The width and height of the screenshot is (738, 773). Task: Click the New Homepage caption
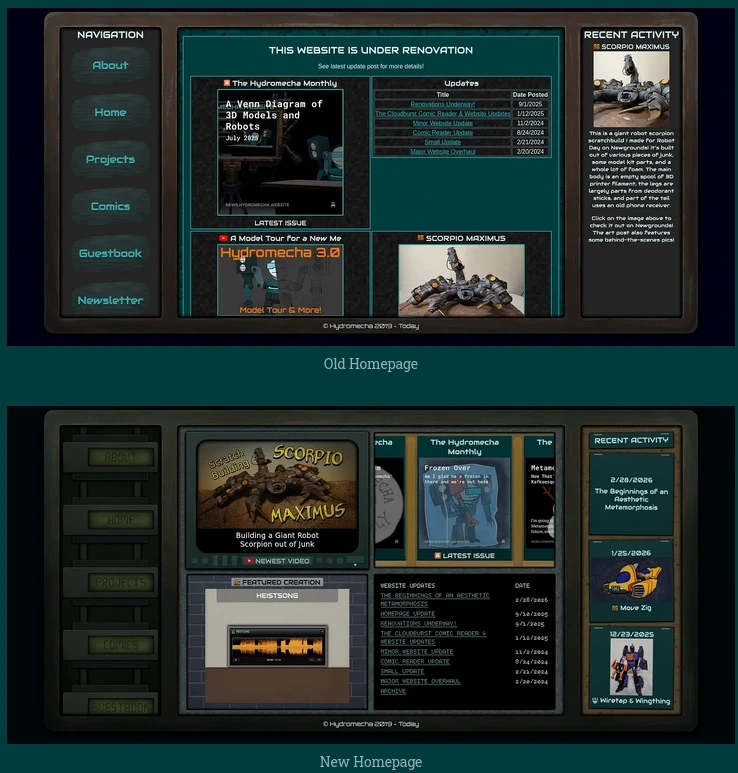(x=371, y=762)
